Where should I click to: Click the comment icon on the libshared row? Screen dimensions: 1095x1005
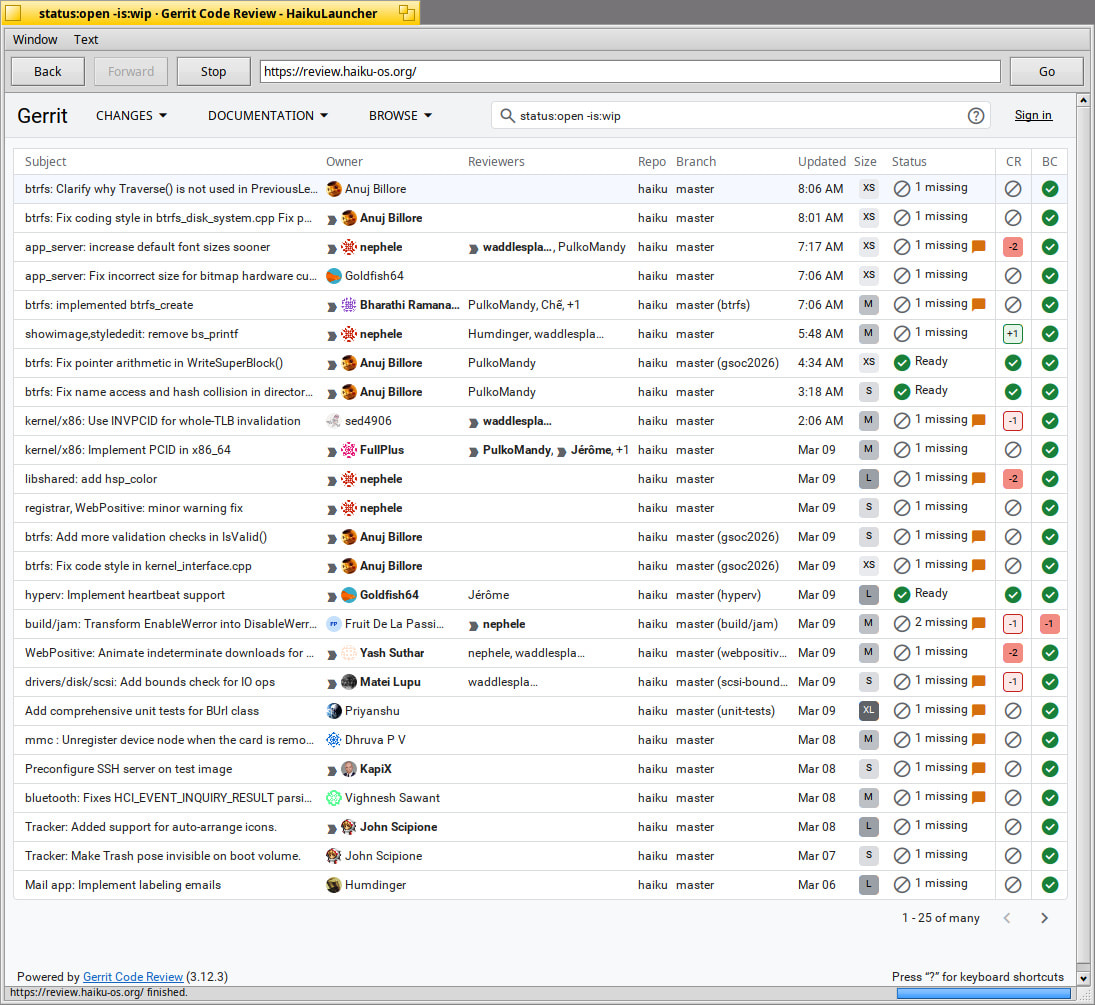pos(978,479)
